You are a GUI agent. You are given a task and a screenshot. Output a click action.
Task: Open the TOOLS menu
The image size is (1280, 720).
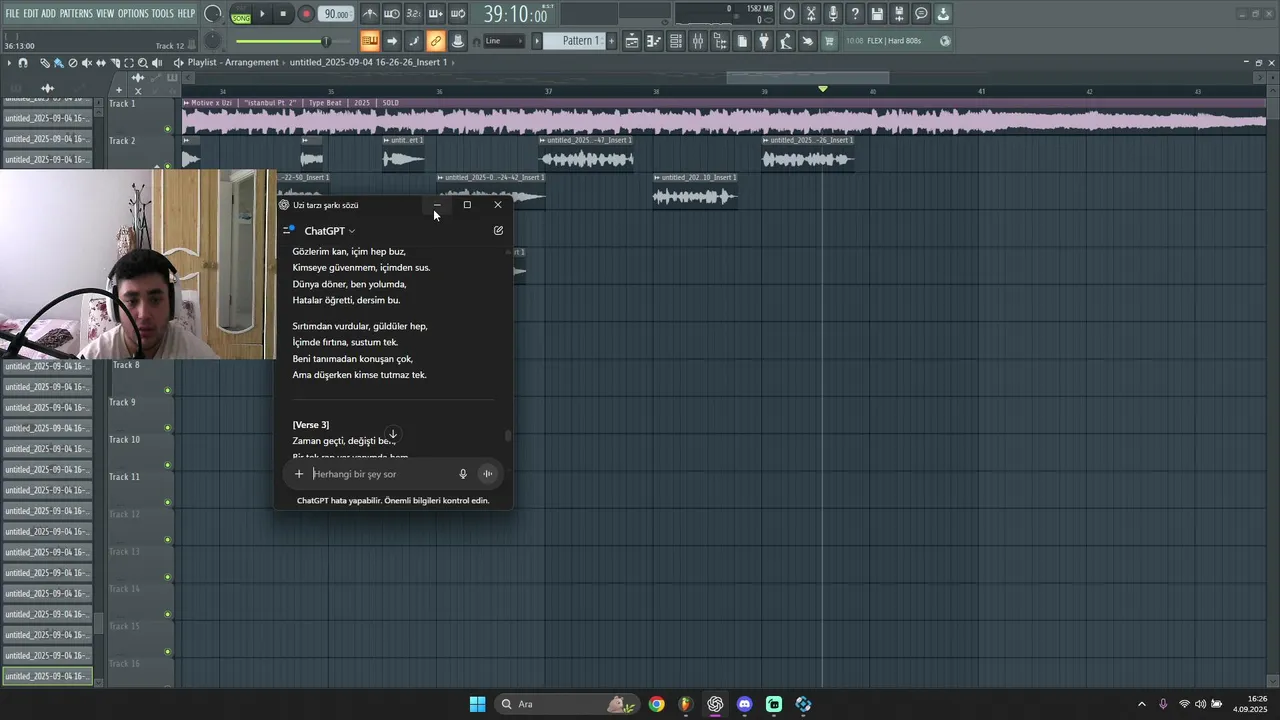[163, 13]
